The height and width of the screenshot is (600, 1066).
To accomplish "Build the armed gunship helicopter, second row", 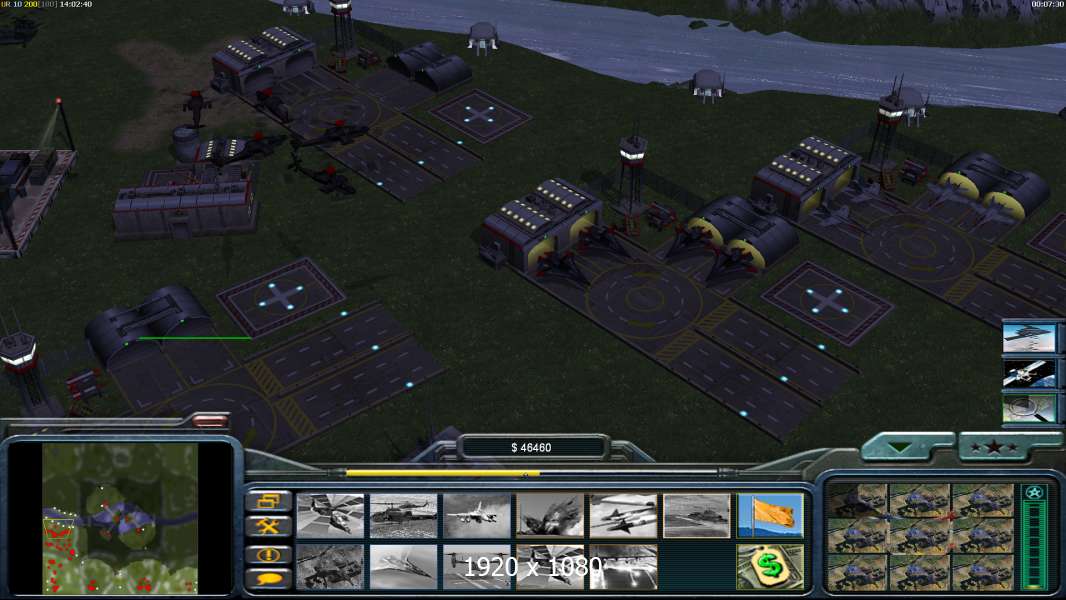I will click(x=330, y=566).
